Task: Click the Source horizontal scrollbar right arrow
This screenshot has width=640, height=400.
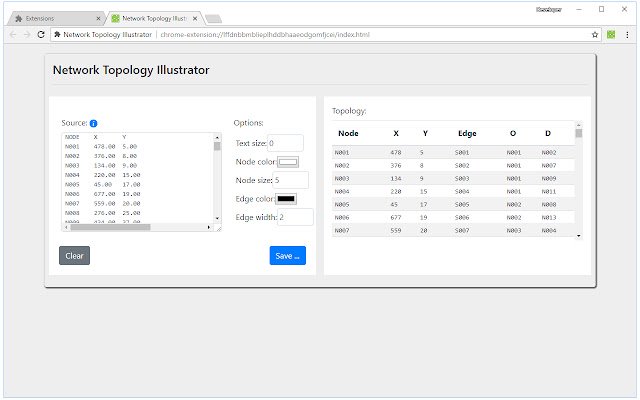Action: (209, 227)
